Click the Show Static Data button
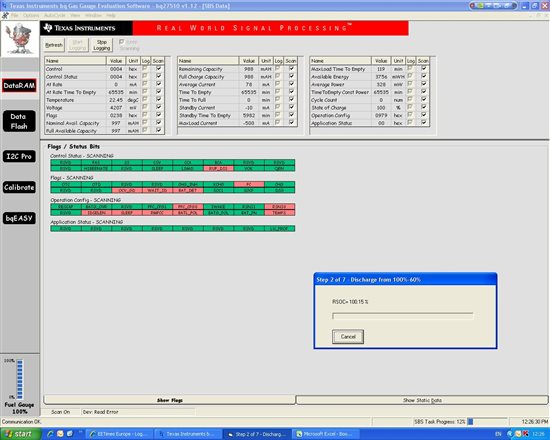Screen dimensions: 550x440 422,400
